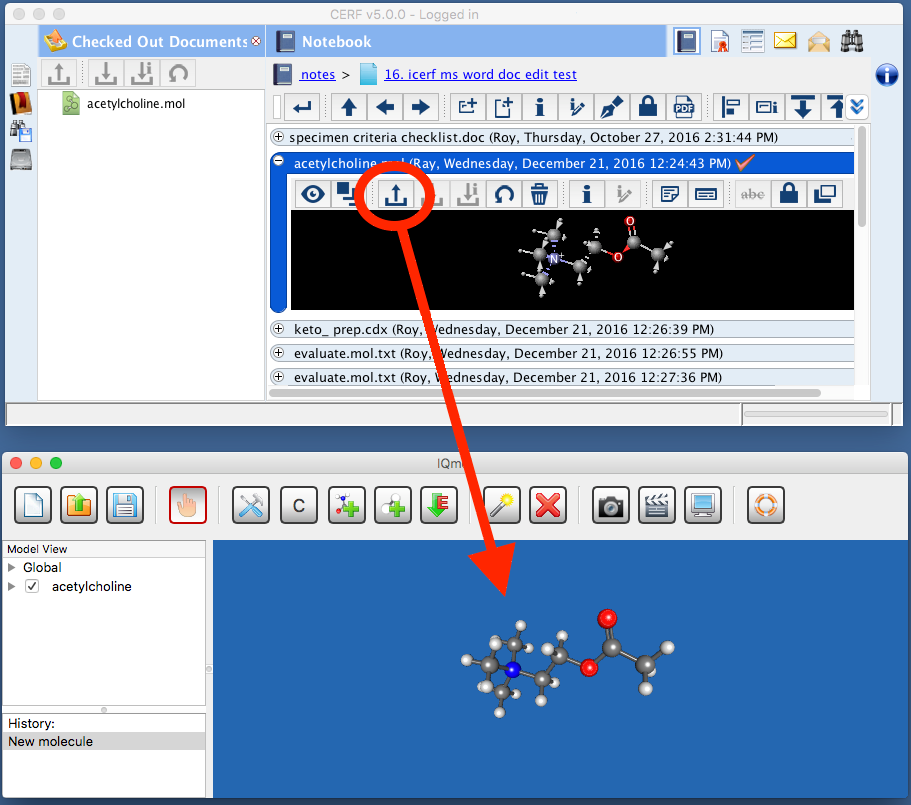Expand evaluate.mol.txt 12:26:55 PM entry
911x805 pixels.
278,353
